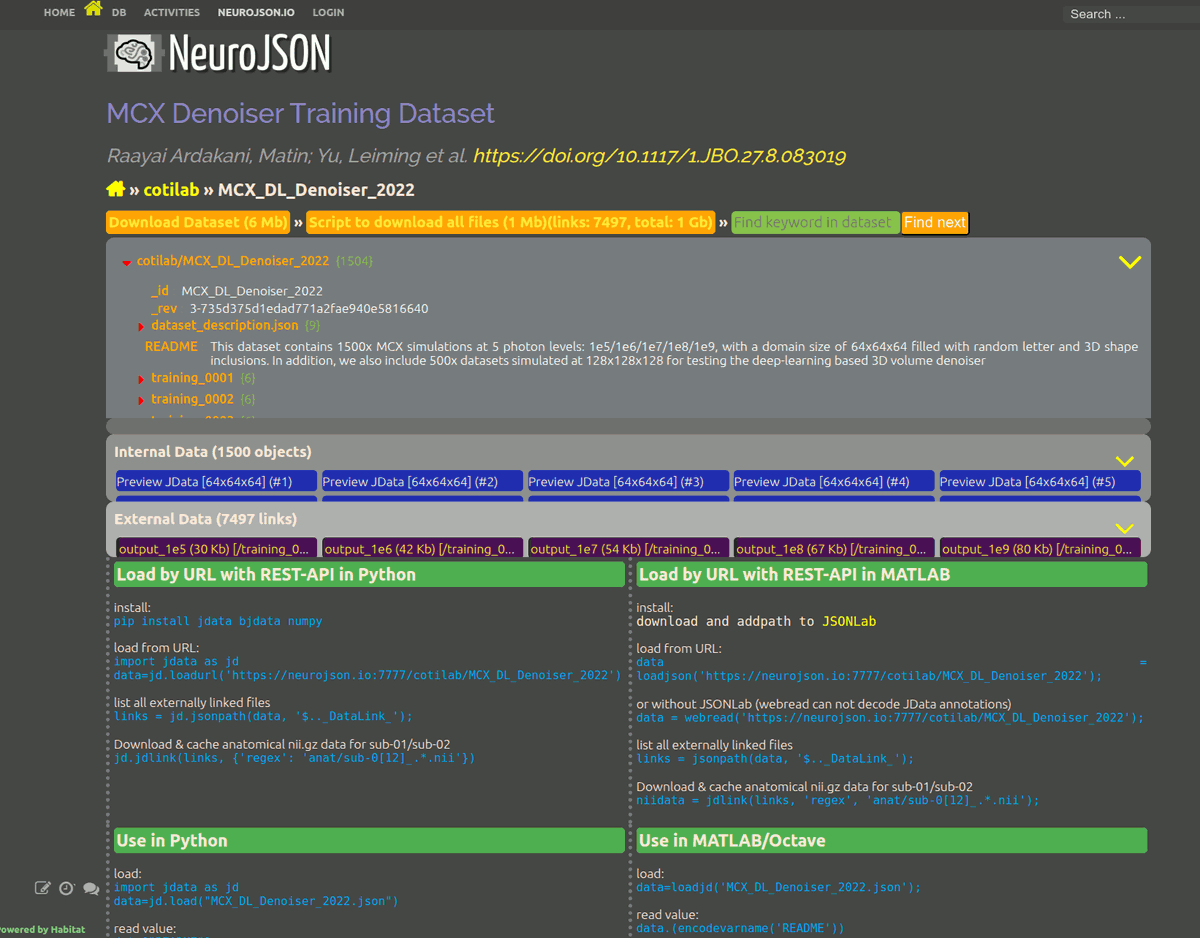Image resolution: width=1200 pixels, height=938 pixels.
Task: Select the training_0001 tree item label
Action: point(192,378)
